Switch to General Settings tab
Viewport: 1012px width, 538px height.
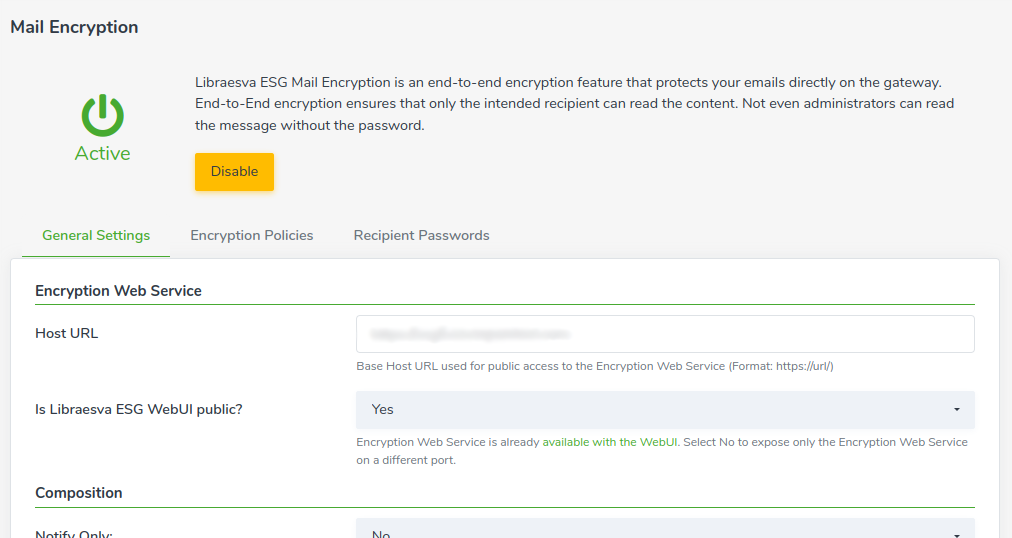pyautogui.click(x=96, y=235)
